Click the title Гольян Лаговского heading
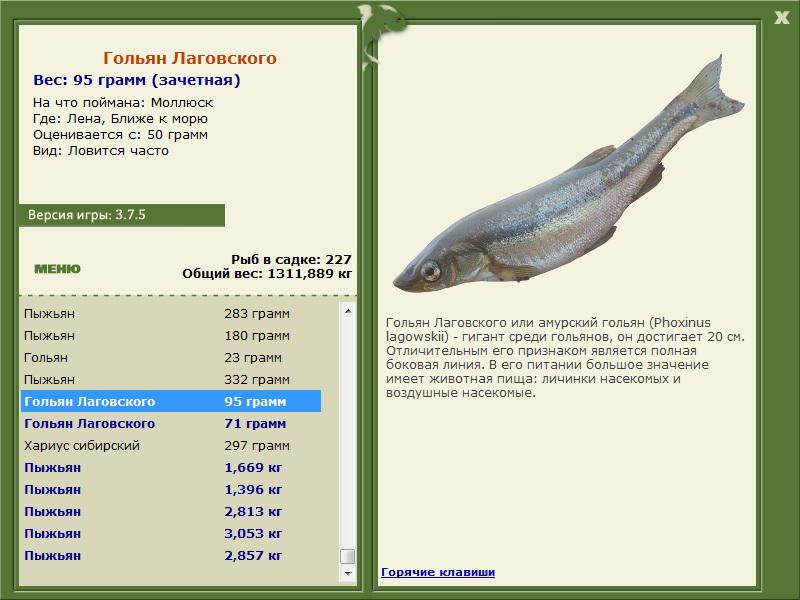 (x=189, y=58)
